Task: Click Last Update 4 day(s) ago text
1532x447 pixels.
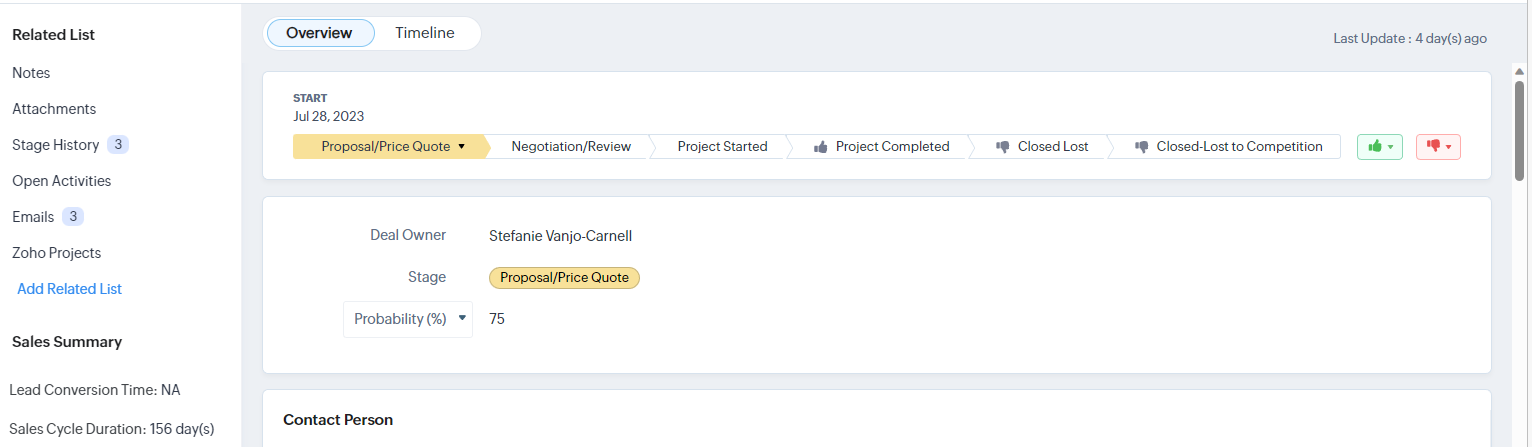Action: coord(1410,39)
